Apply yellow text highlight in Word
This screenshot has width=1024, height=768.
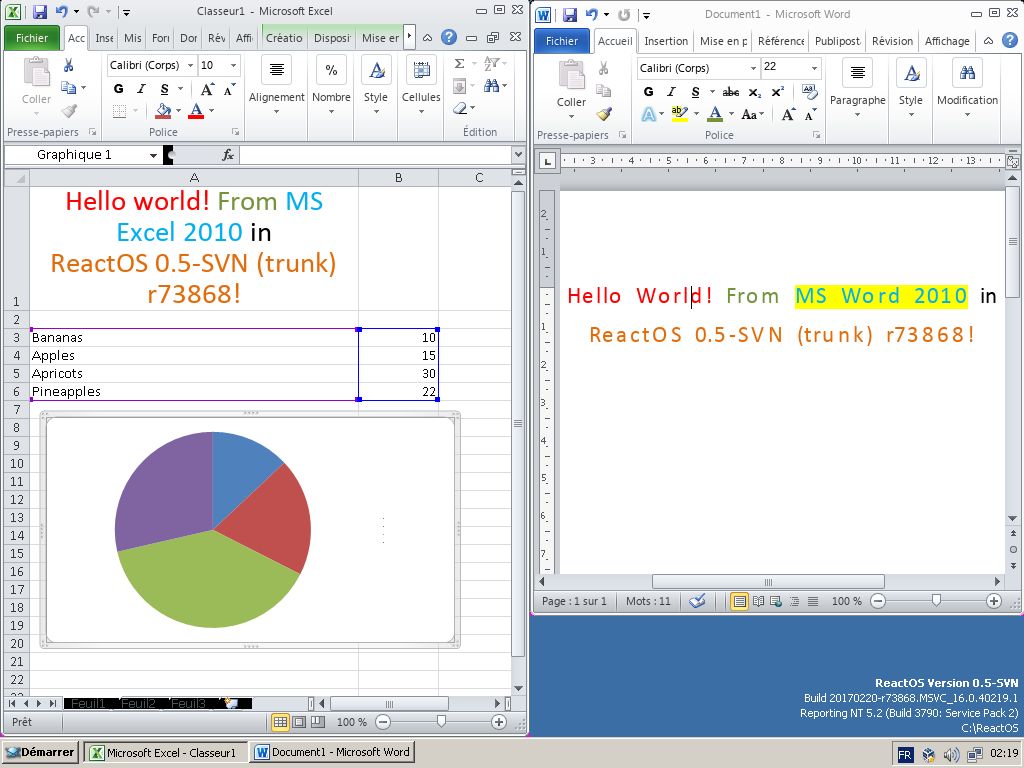point(680,112)
